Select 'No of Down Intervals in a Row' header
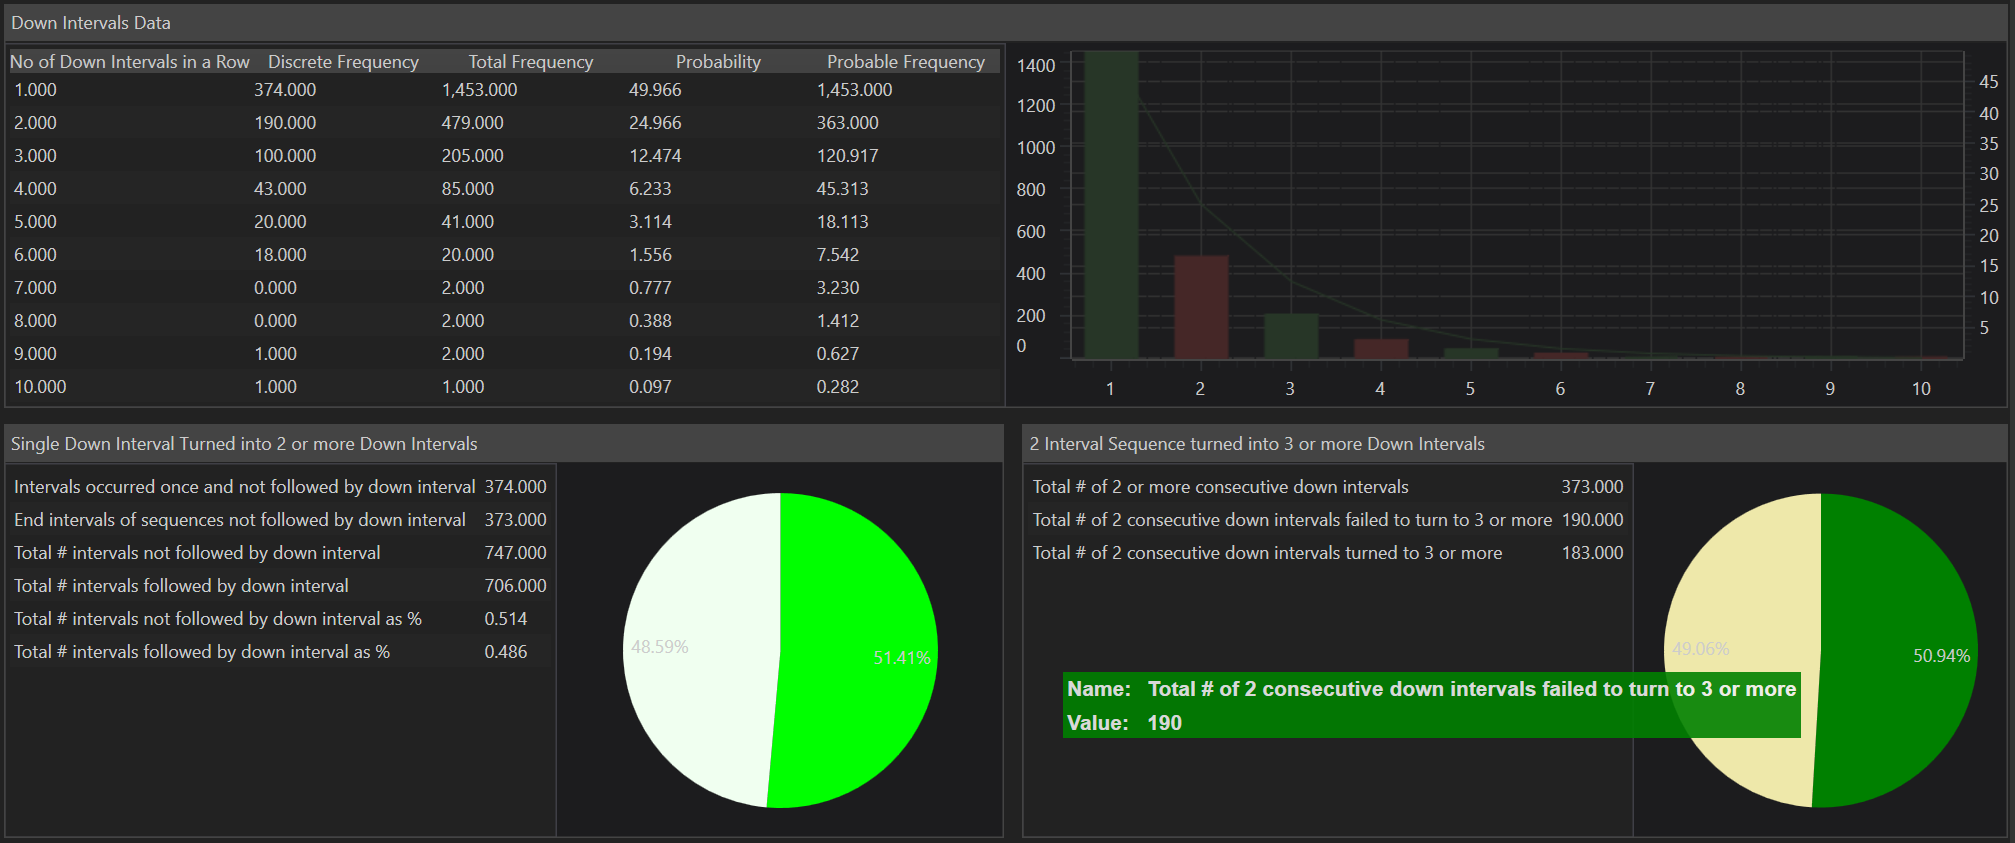Image resolution: width=2015 pixels, height=843 pixels. coord(130,62)
